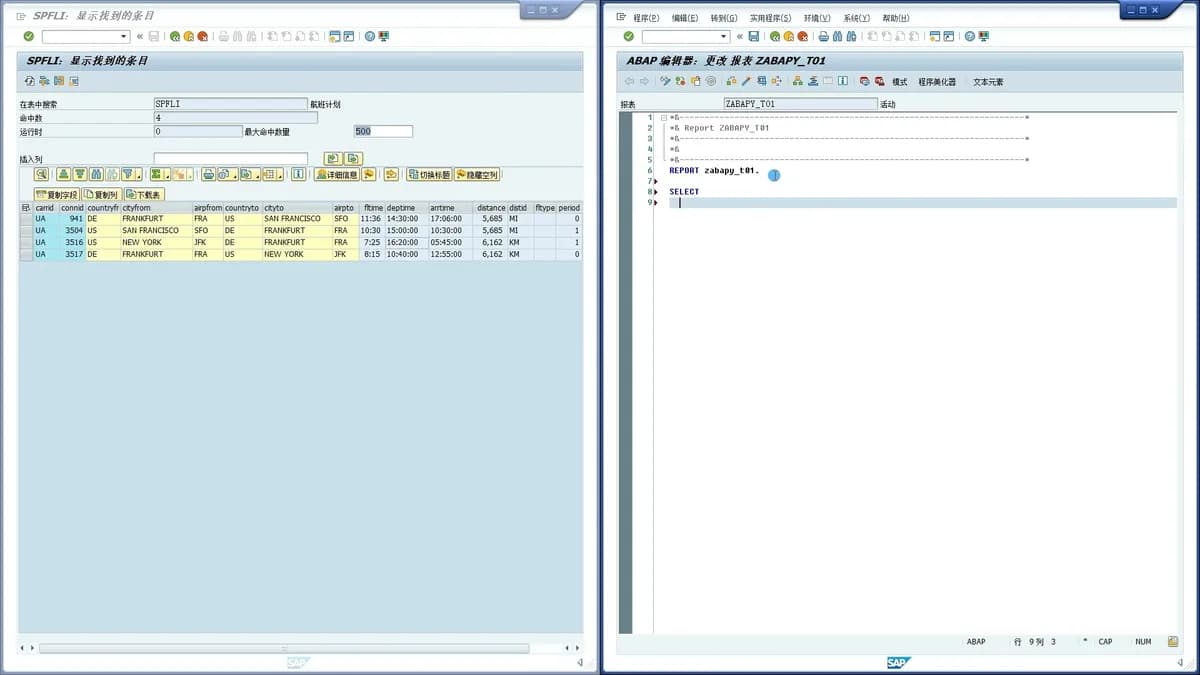Sort ascending in ALV toolbar

tap(62, 174)
